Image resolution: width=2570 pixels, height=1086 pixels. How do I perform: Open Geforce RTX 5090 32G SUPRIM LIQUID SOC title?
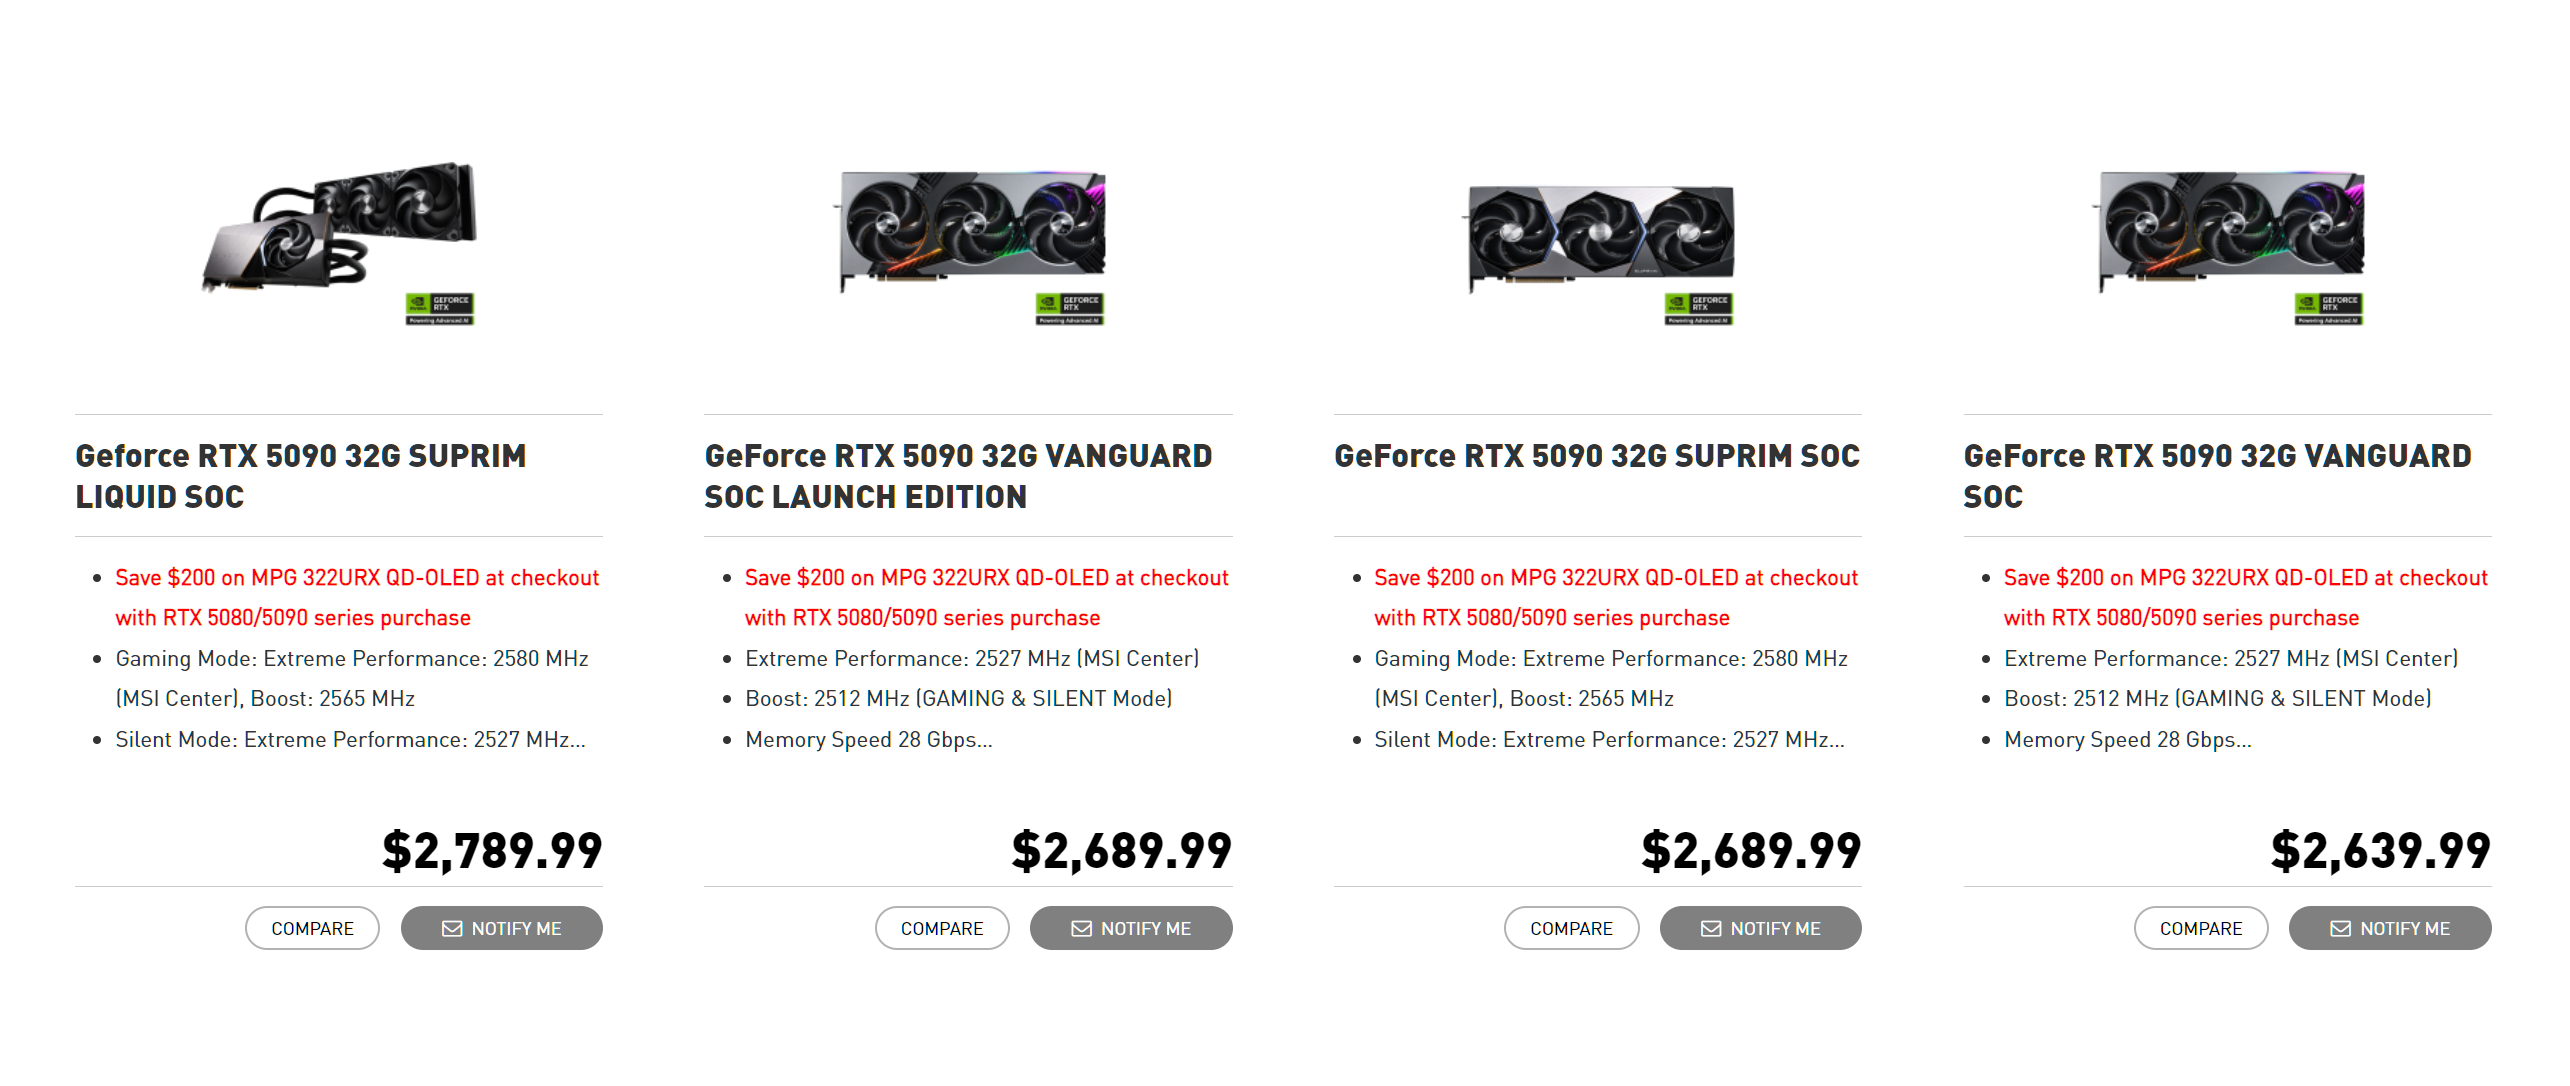pyautogui.click(x=300, y=476)
